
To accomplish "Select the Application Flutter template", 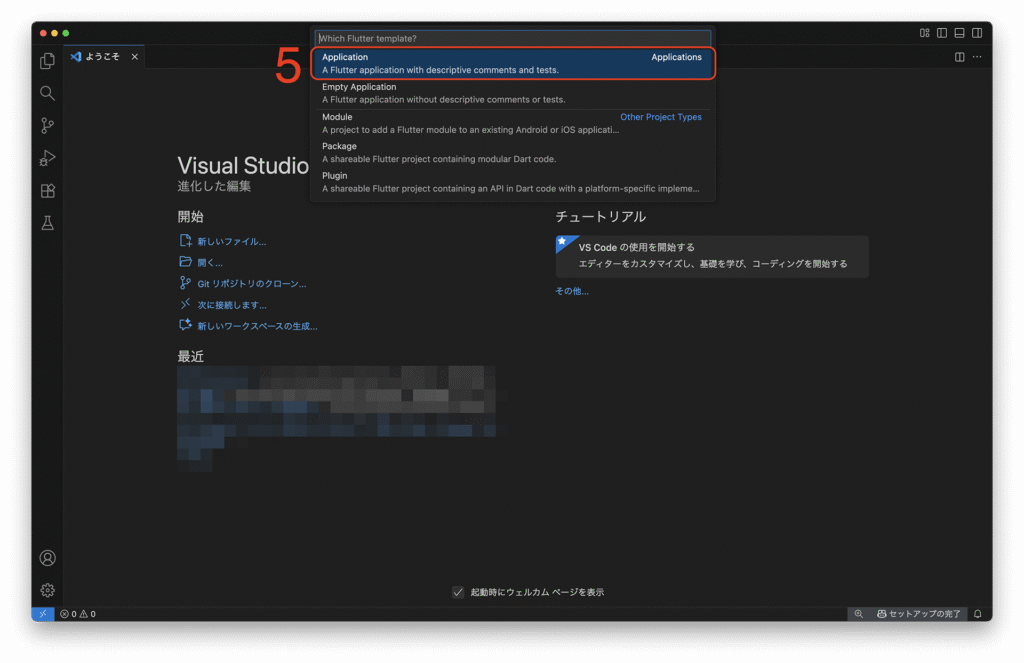I will coord(512,64).
